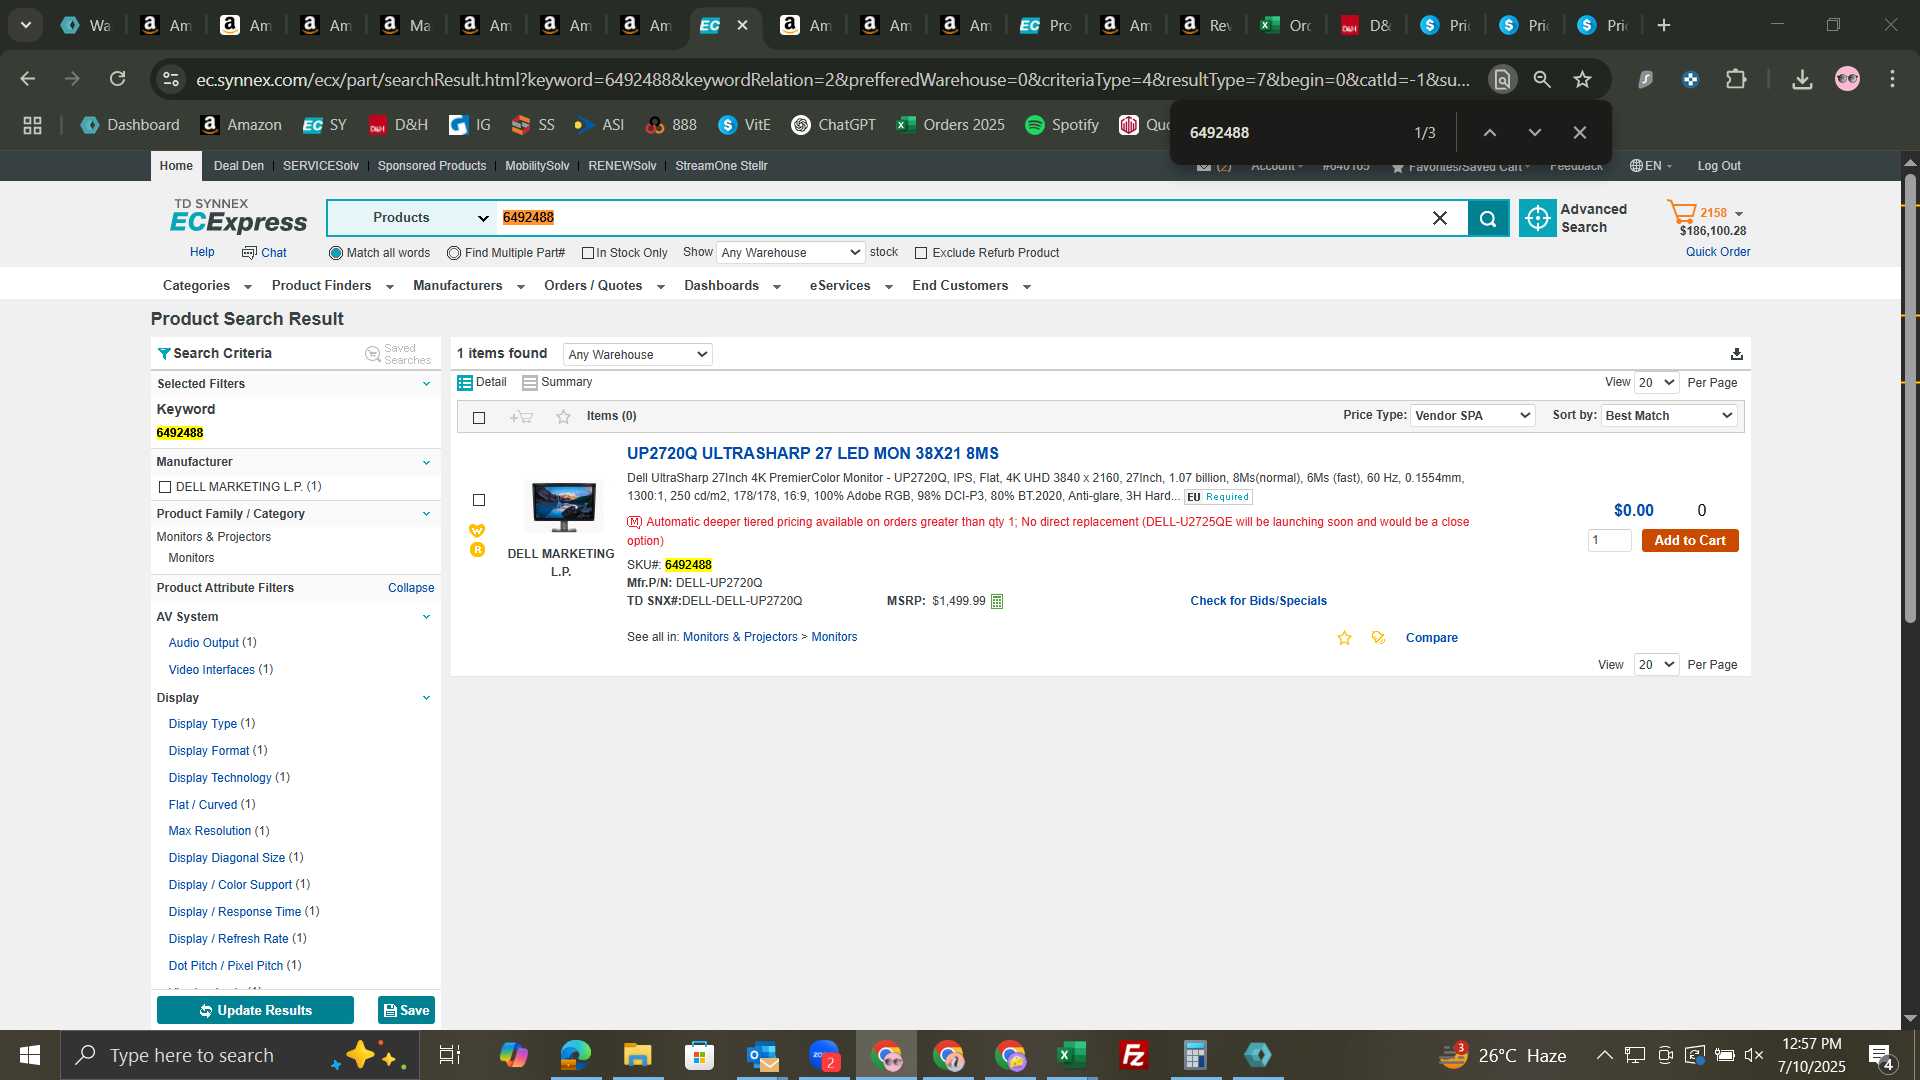Open Advanced Search crosshair icon
Image resolution: width=1920 pixels, height=1080 pixels.
pyautogui.click(x=1538, y=218)
